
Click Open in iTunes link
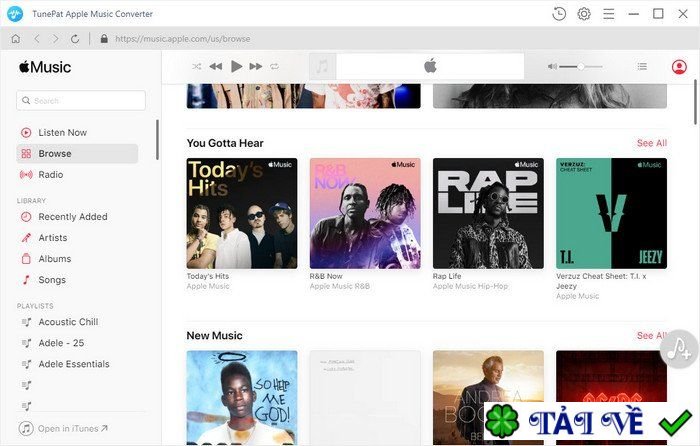tap(63, 429)
